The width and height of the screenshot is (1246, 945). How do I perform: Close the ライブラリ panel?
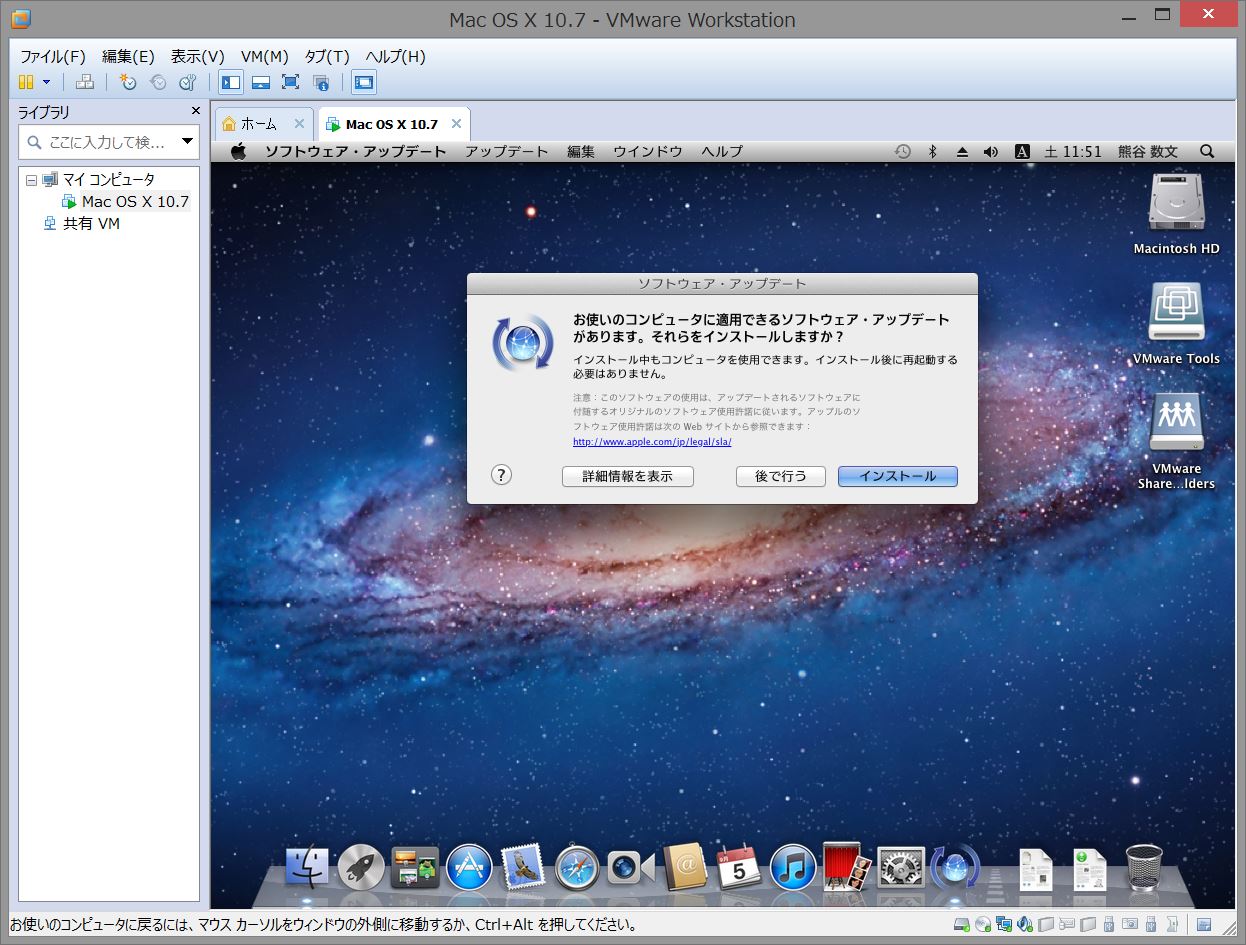196,112
